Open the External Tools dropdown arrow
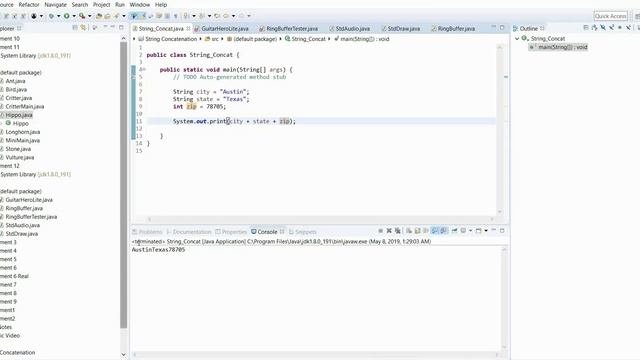 pyautogui.click(x=89, y=16)
